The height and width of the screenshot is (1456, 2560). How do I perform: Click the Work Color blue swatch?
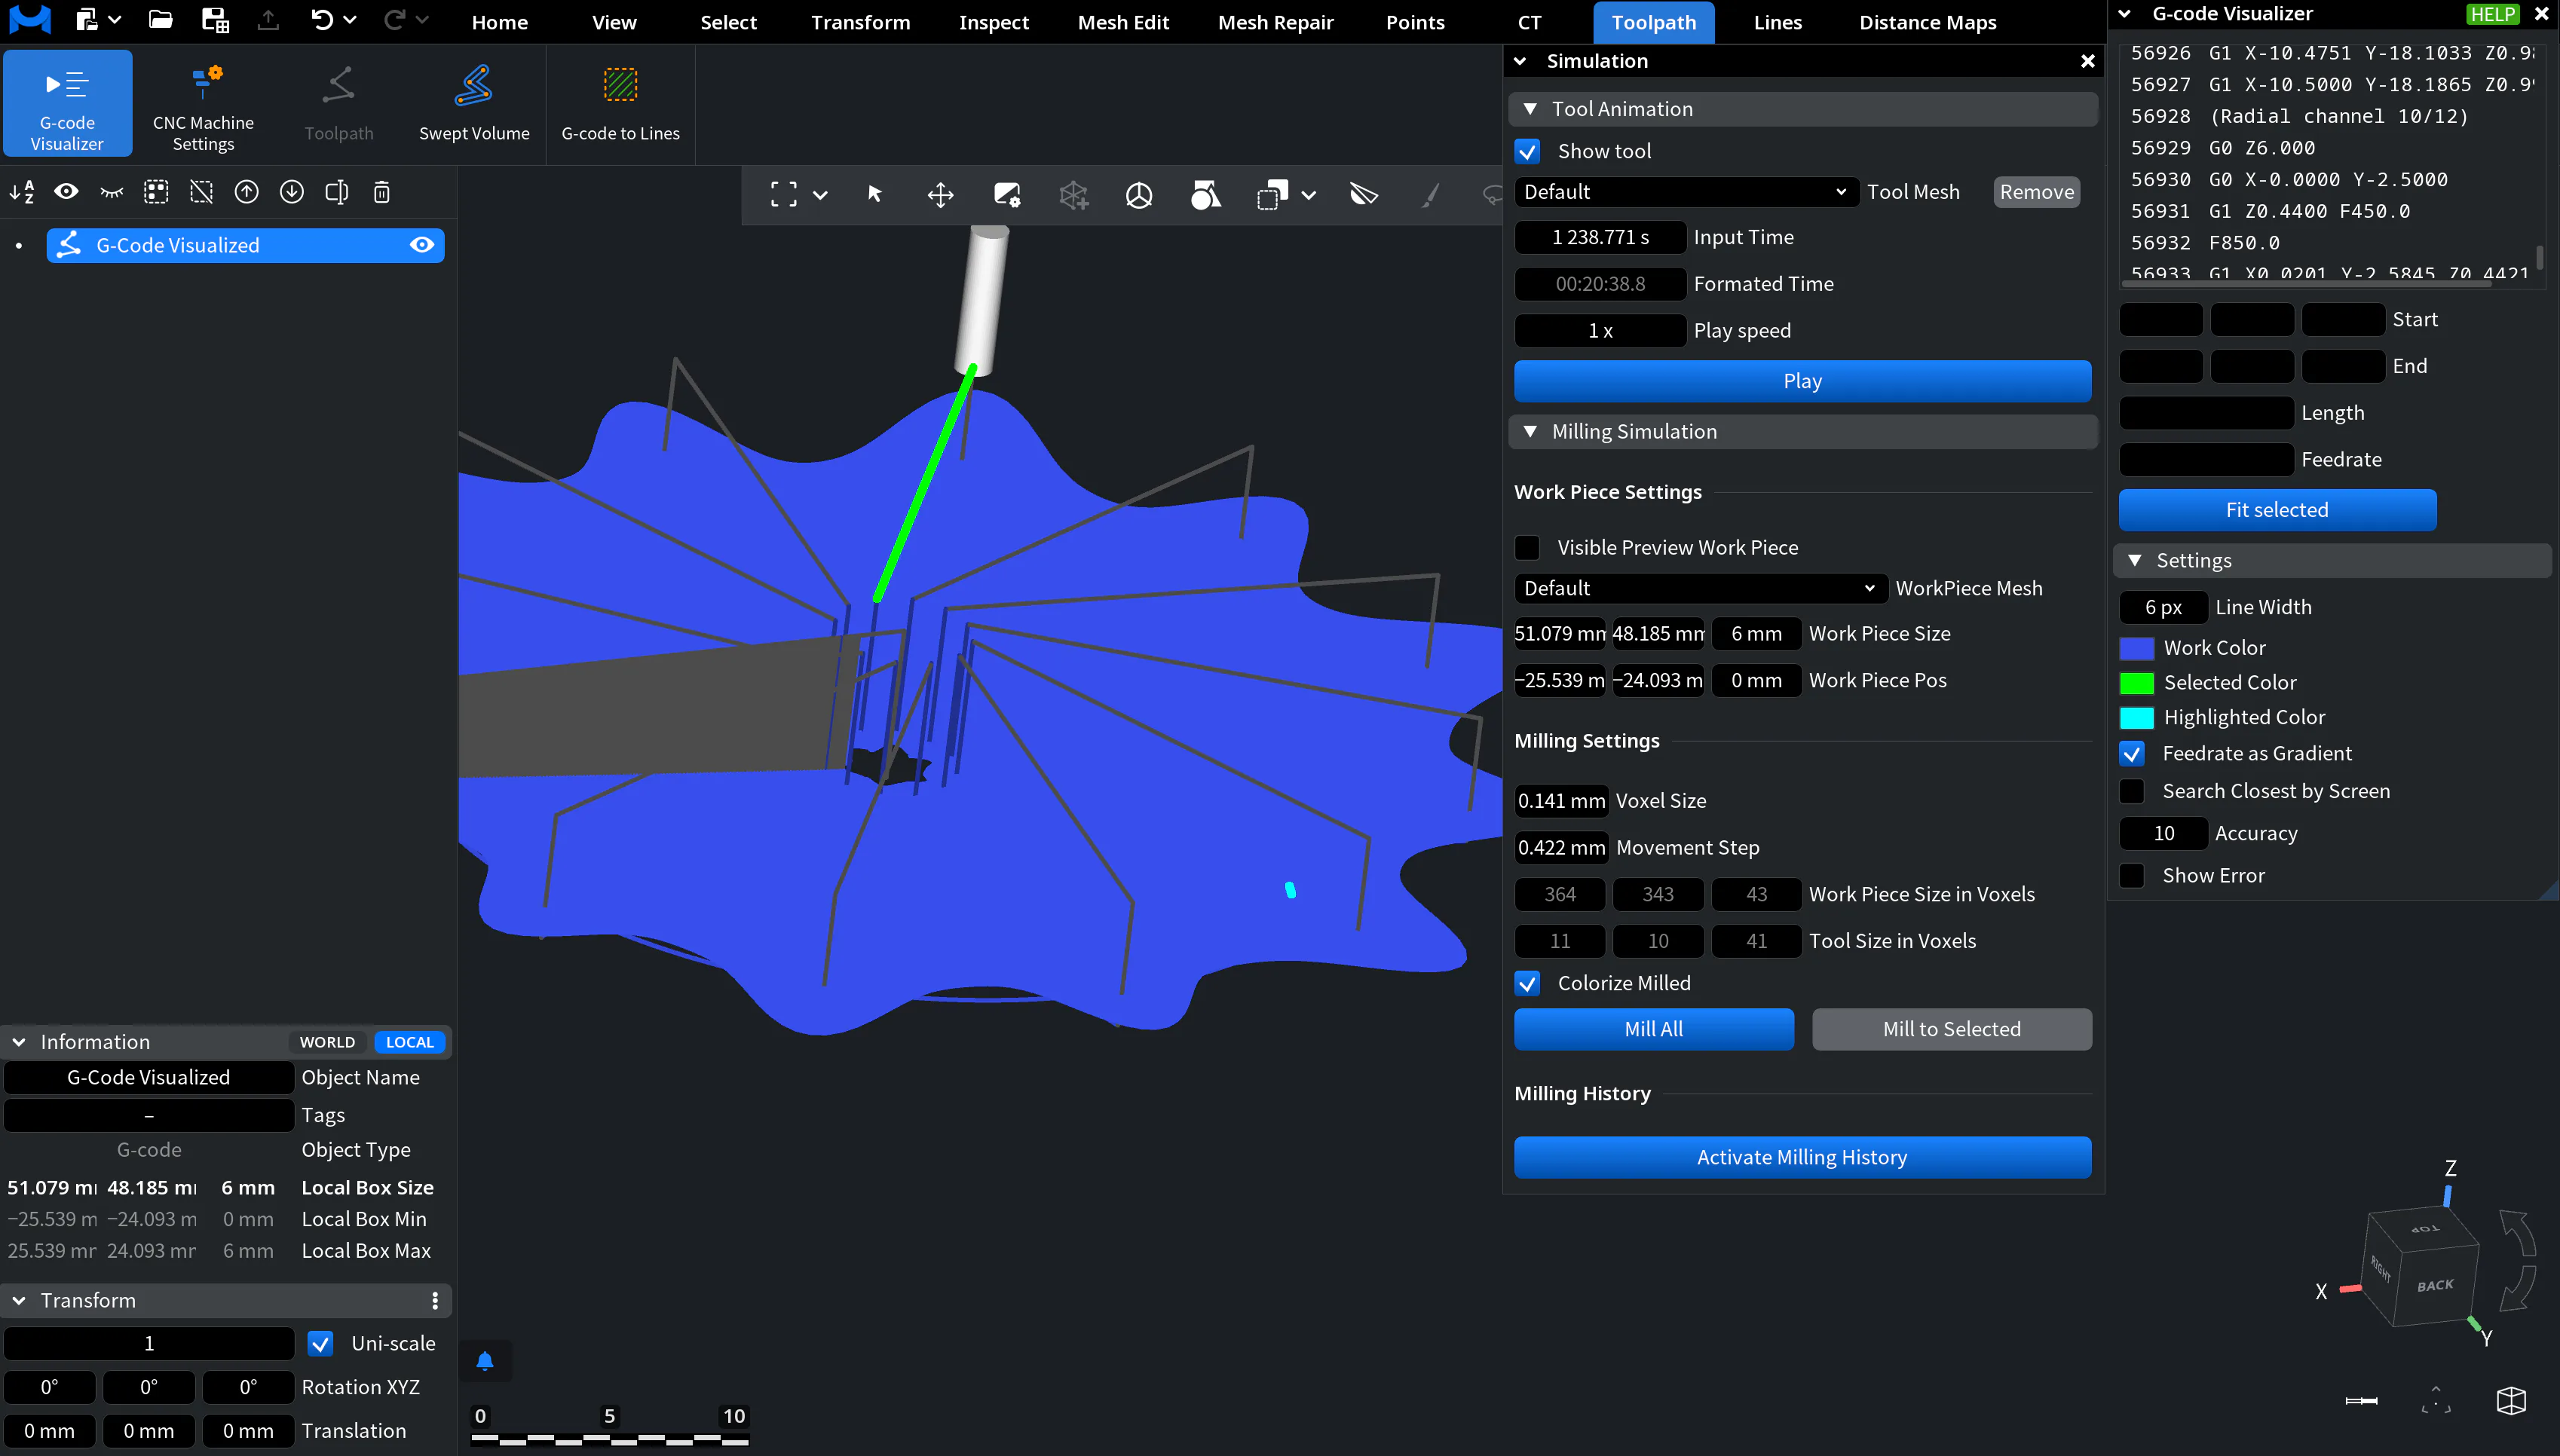click(2136, 648)
